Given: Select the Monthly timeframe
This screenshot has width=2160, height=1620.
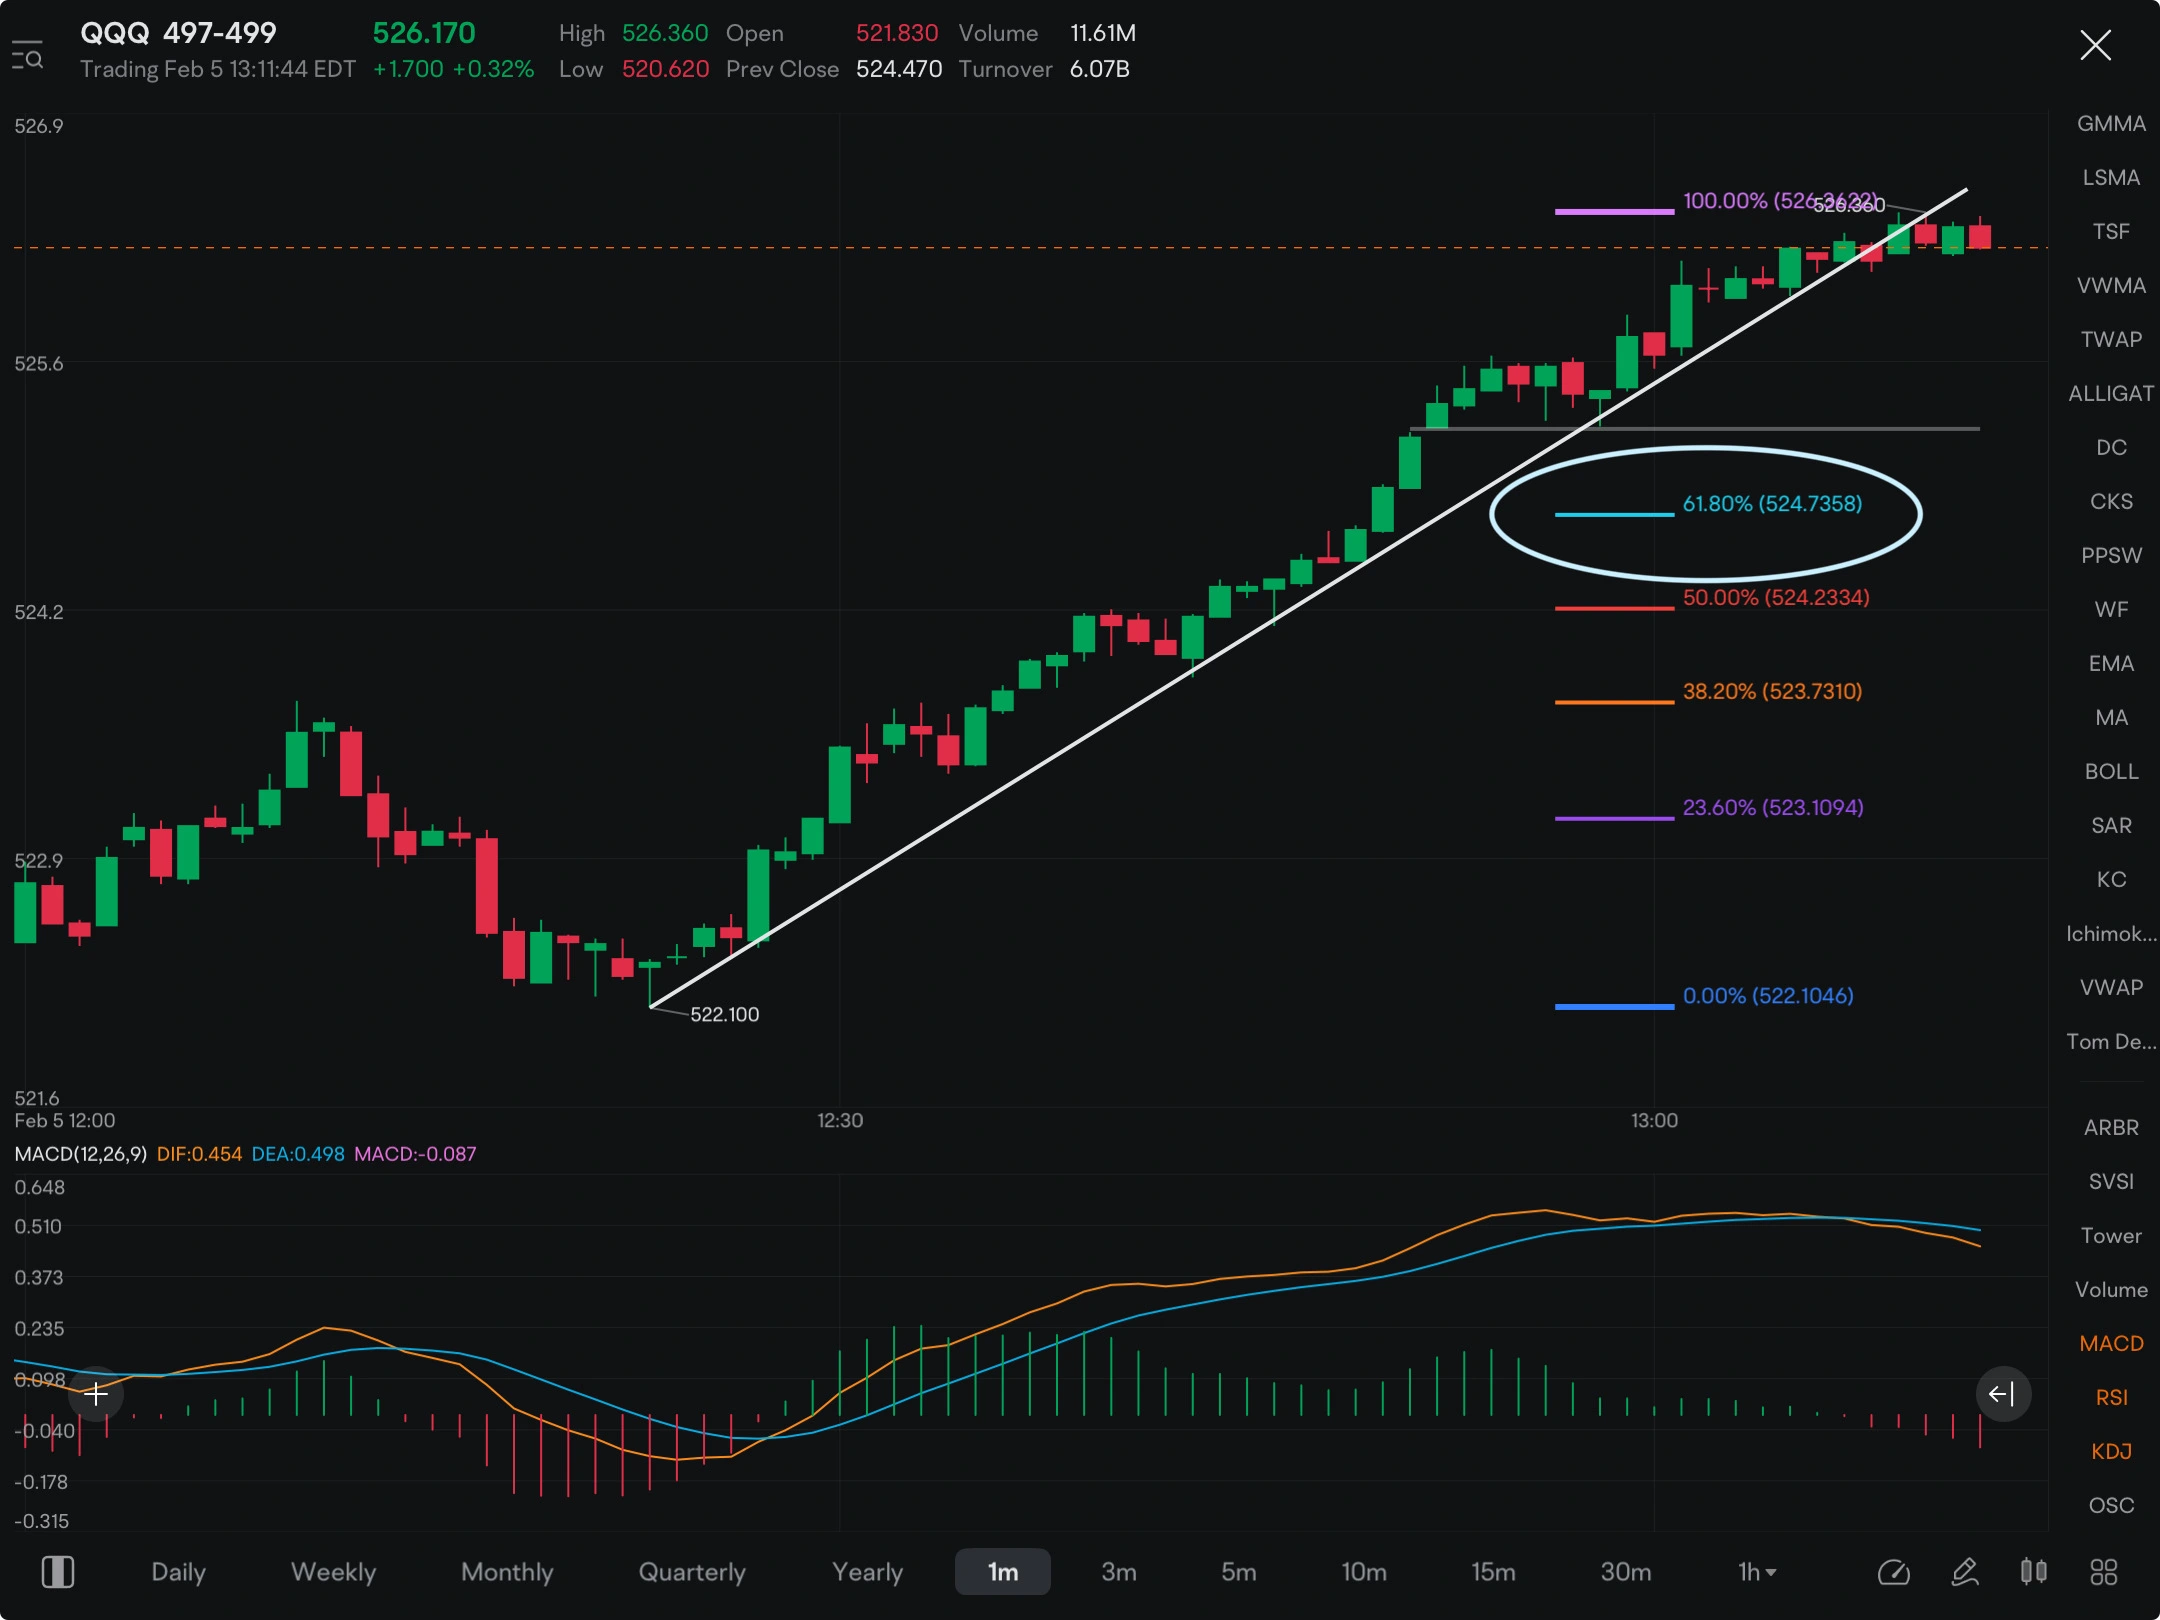Looking at the screenshot, I should 507,1572.
